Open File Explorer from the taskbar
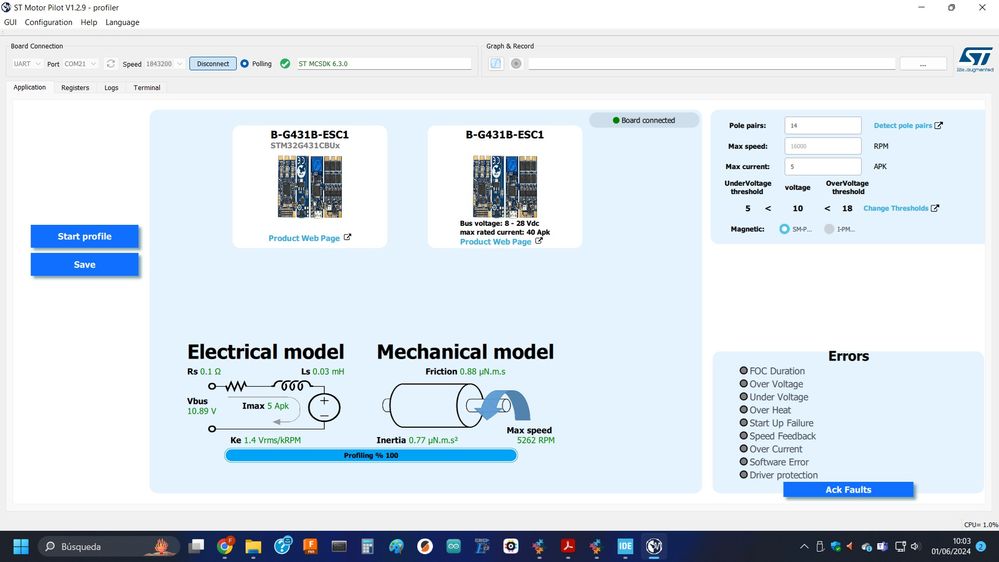Viewport: 999px width, 562px height. 254,547
